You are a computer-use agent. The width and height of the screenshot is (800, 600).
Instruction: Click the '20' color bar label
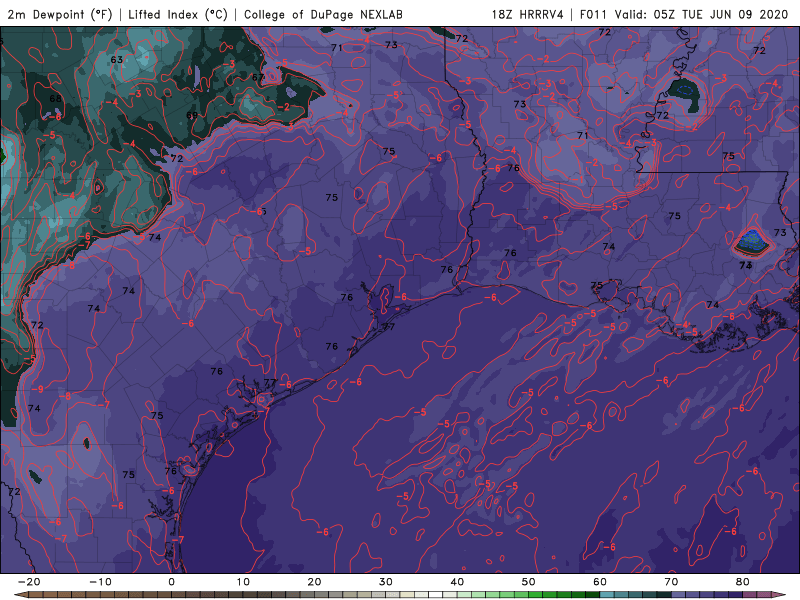pos(314,582)
